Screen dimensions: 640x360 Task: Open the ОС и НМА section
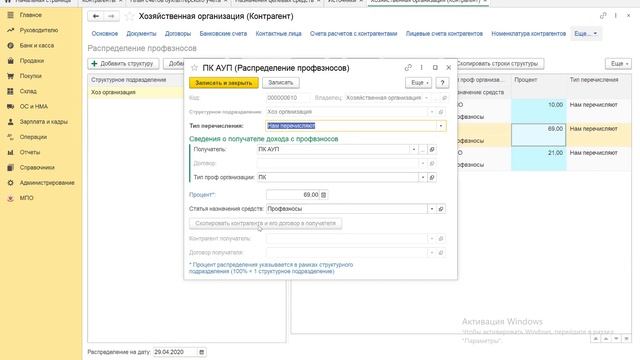click(x=33, y=106)
